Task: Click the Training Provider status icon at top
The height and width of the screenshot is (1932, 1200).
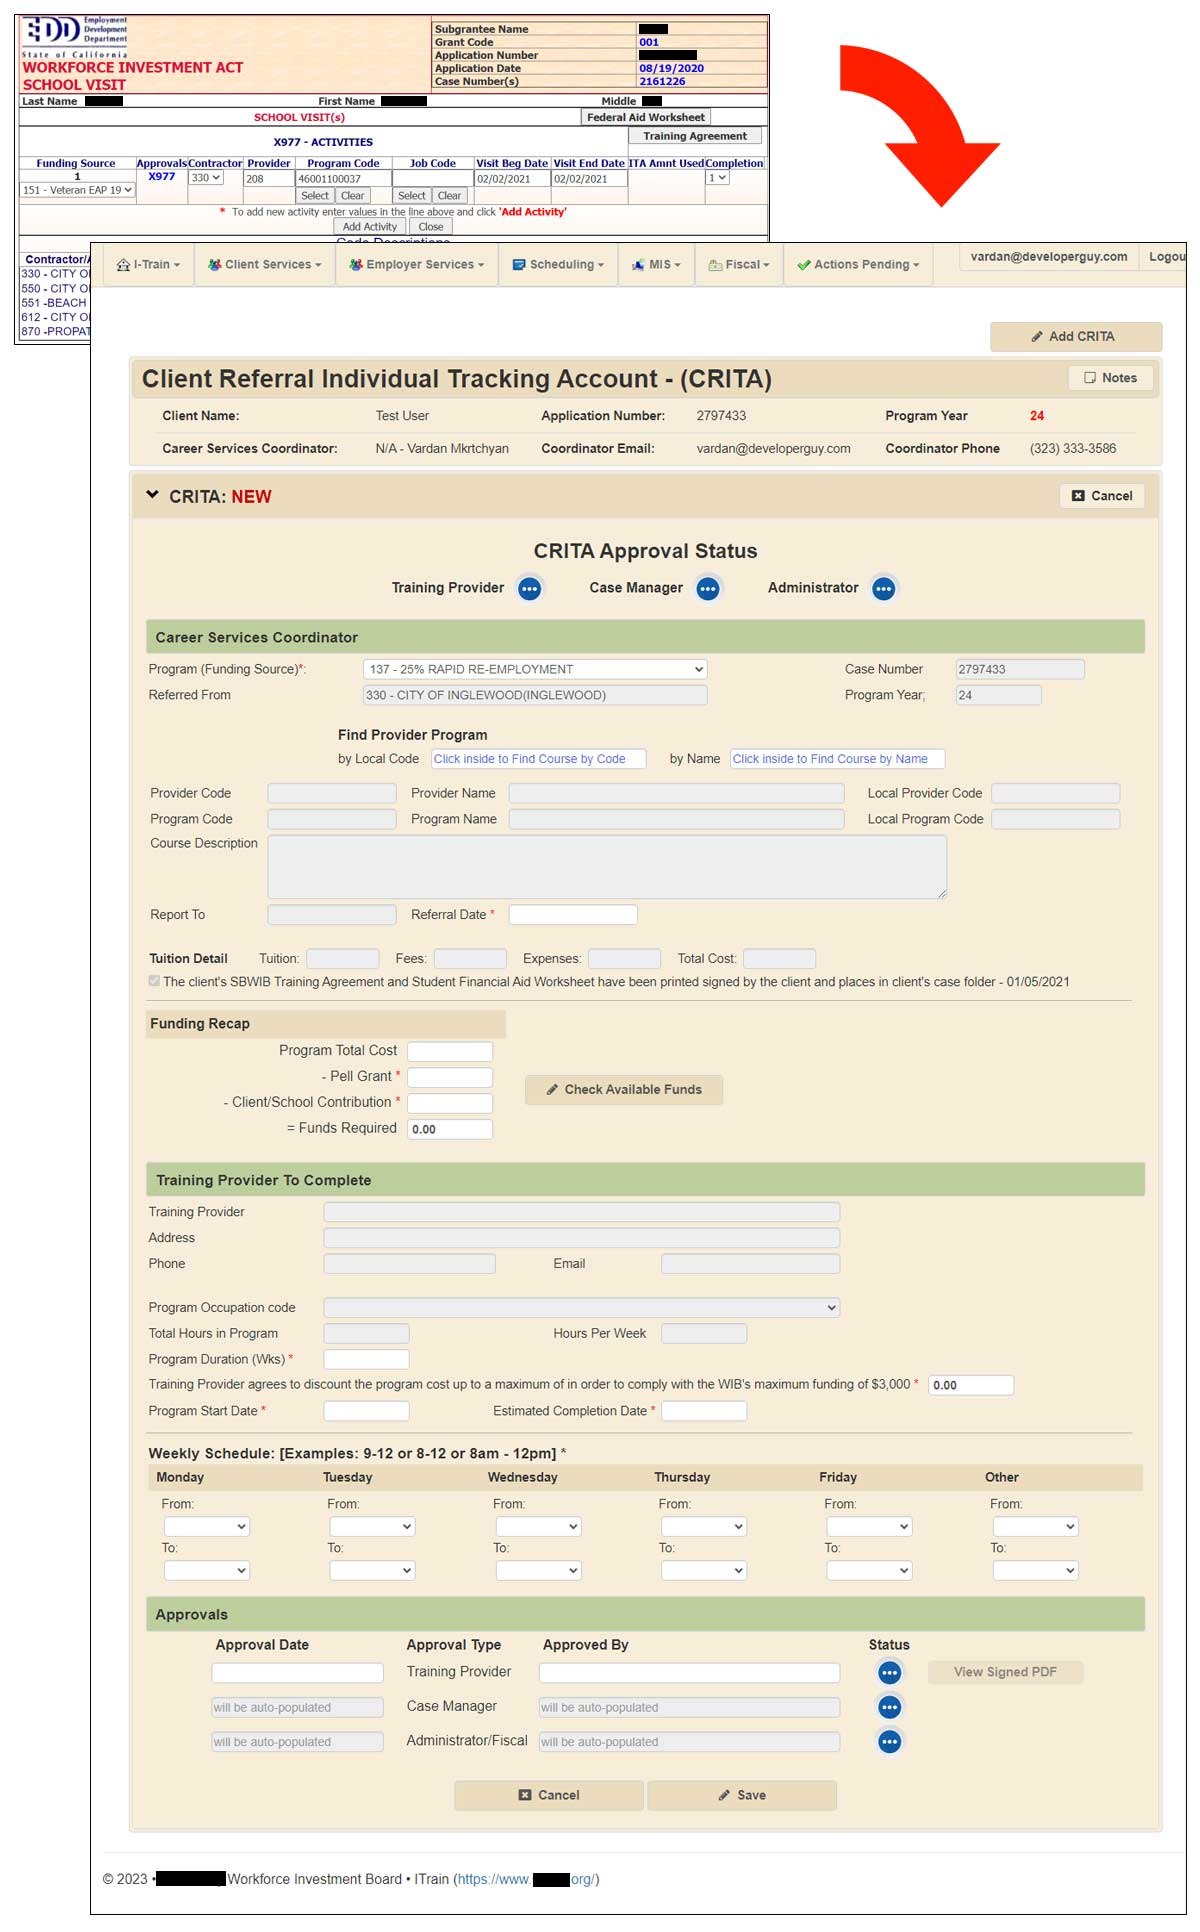Action: pos(530,589)
